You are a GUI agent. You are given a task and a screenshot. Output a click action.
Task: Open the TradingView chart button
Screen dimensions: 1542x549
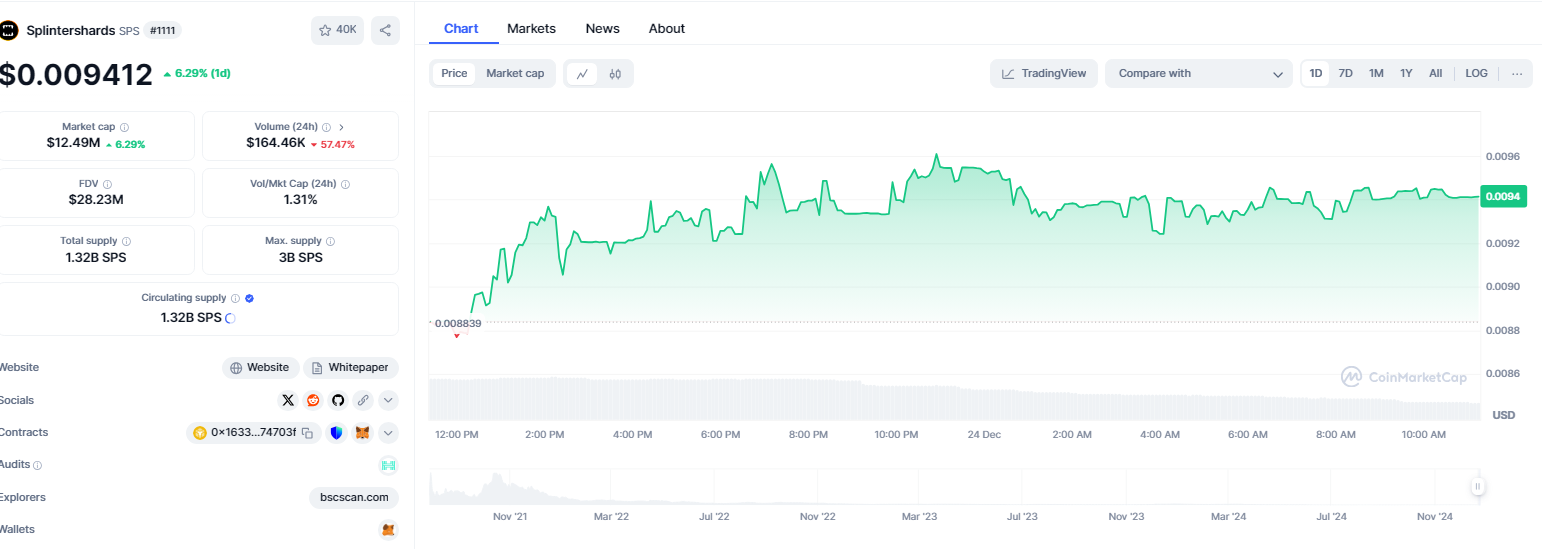pyautogui.click(x=1044, y=73)
